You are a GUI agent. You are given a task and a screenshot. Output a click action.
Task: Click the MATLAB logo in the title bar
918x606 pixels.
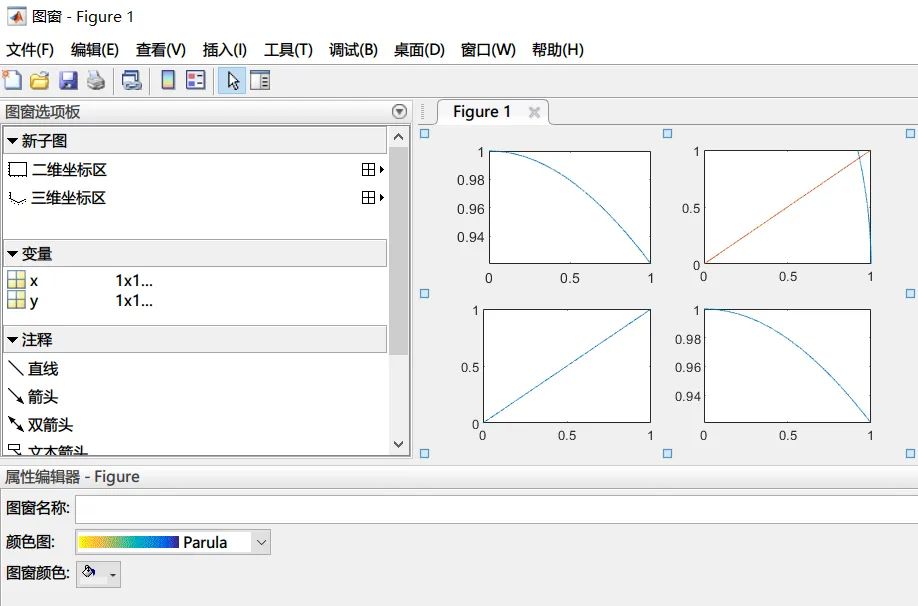point(16,16)
